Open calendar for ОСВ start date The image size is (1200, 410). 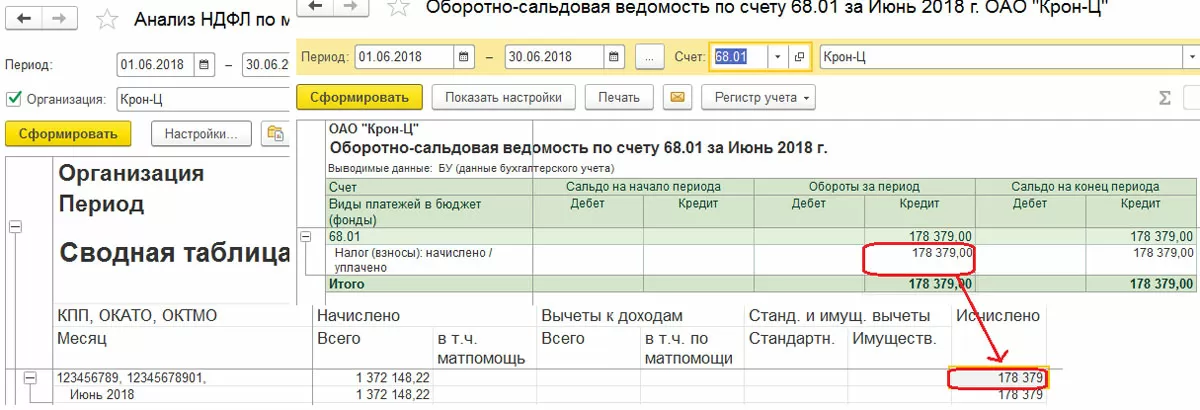[x=465, y=57]
